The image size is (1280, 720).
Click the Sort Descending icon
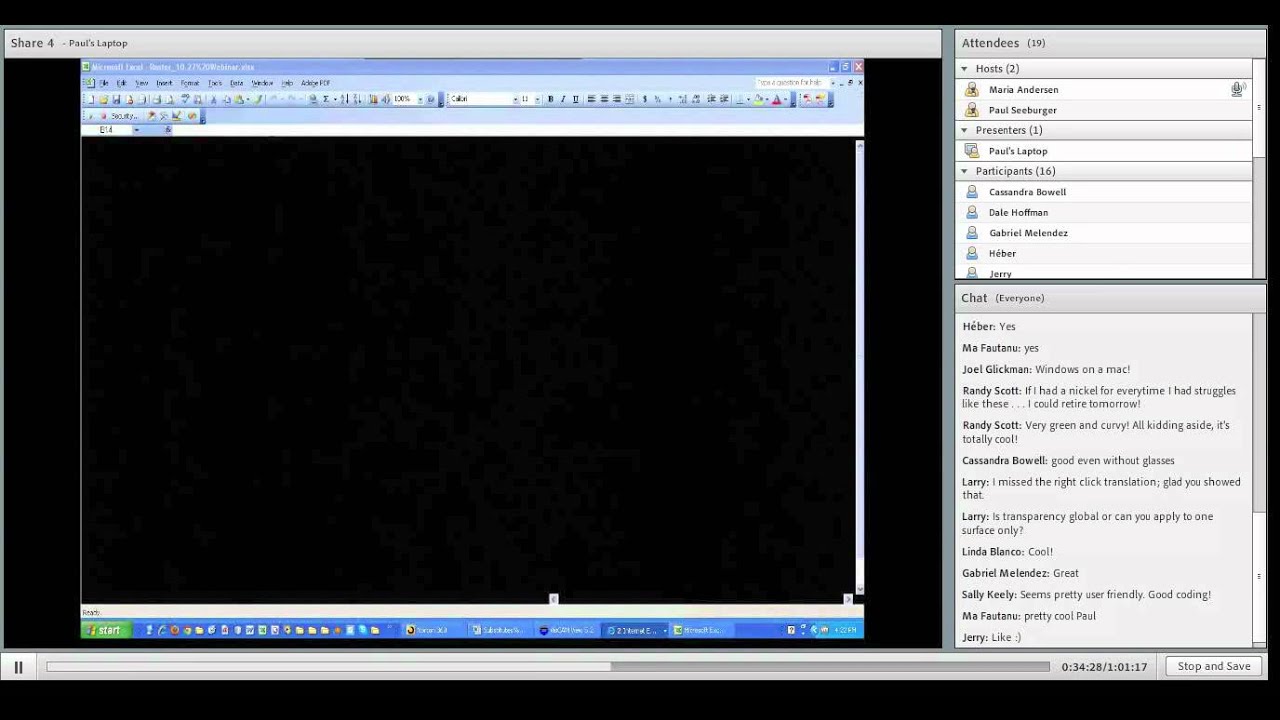pos(357,99)
